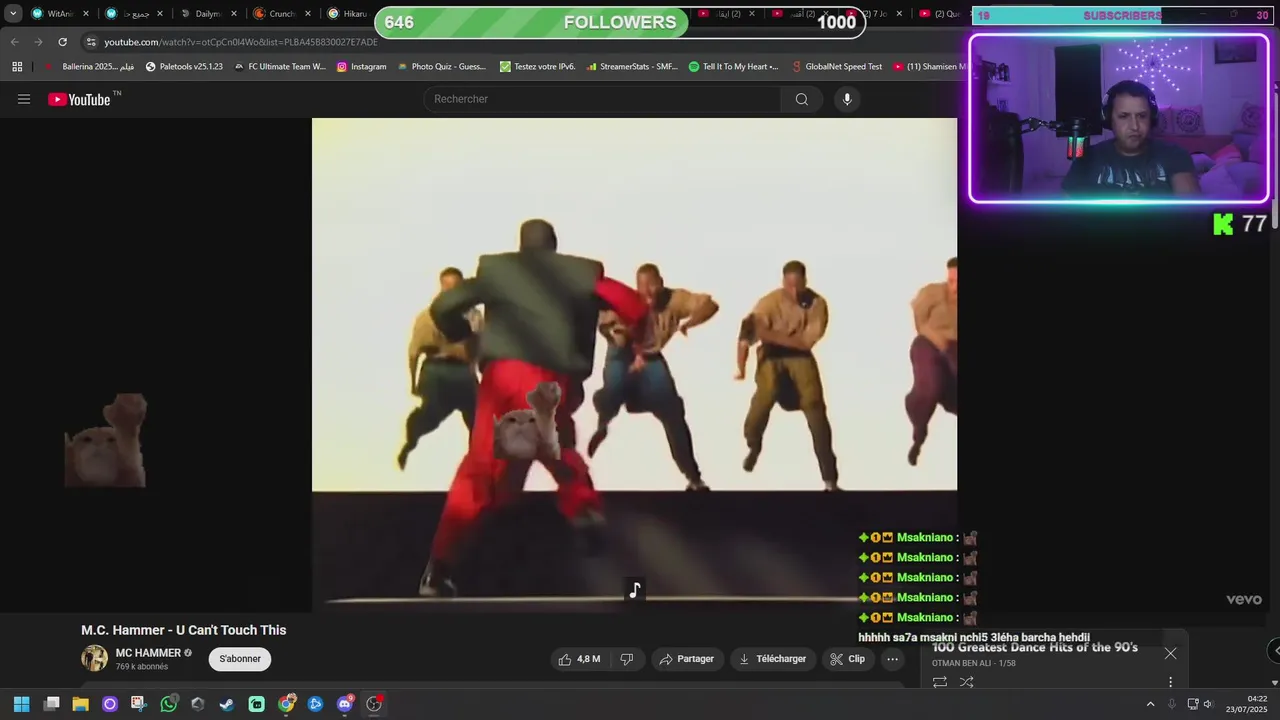Subscribe with the S'abonner button
The height and width of the screenshot is (720, 1280).
click(240, 659)
